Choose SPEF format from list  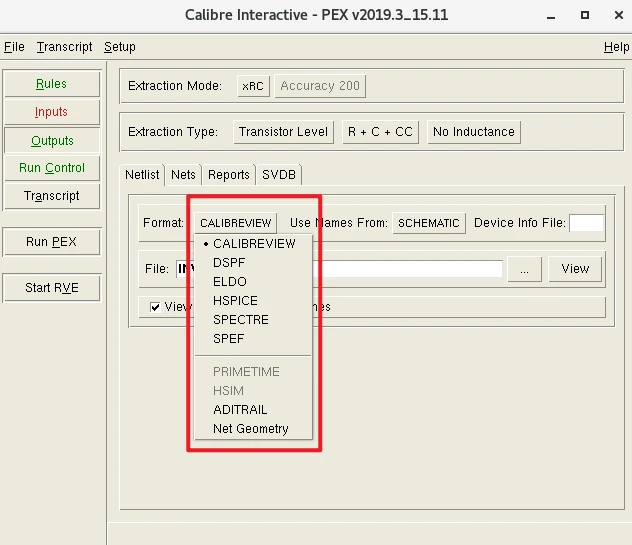tap(253, 339)
